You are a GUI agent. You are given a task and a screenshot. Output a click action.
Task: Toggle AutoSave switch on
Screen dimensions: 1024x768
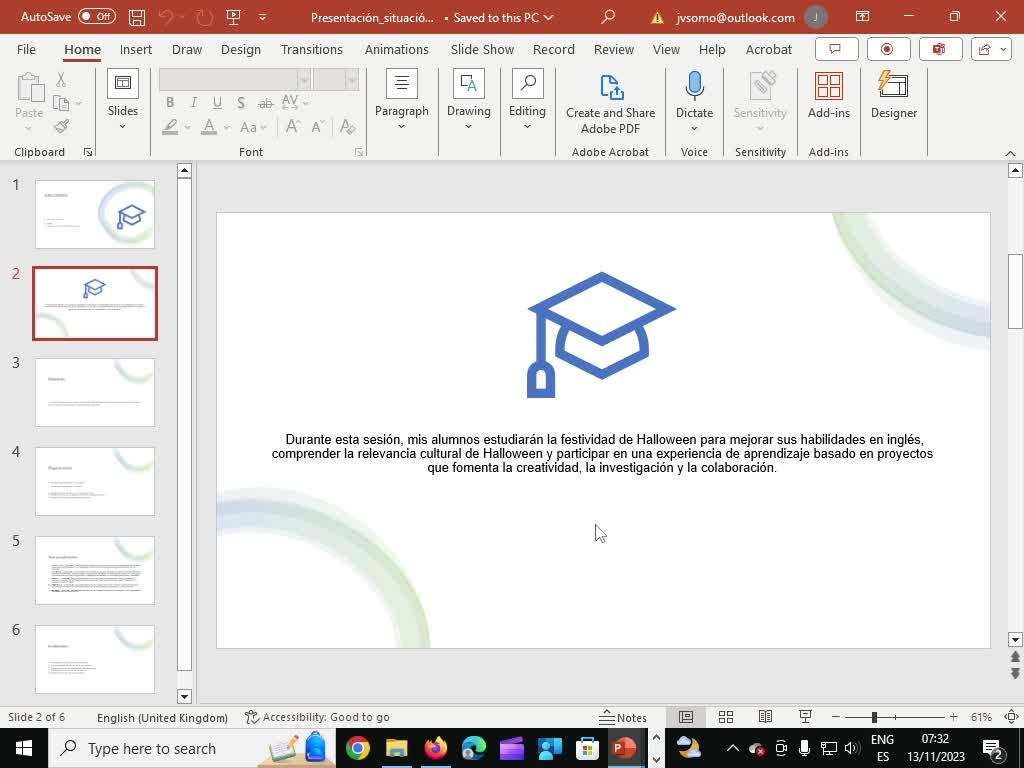96,17
